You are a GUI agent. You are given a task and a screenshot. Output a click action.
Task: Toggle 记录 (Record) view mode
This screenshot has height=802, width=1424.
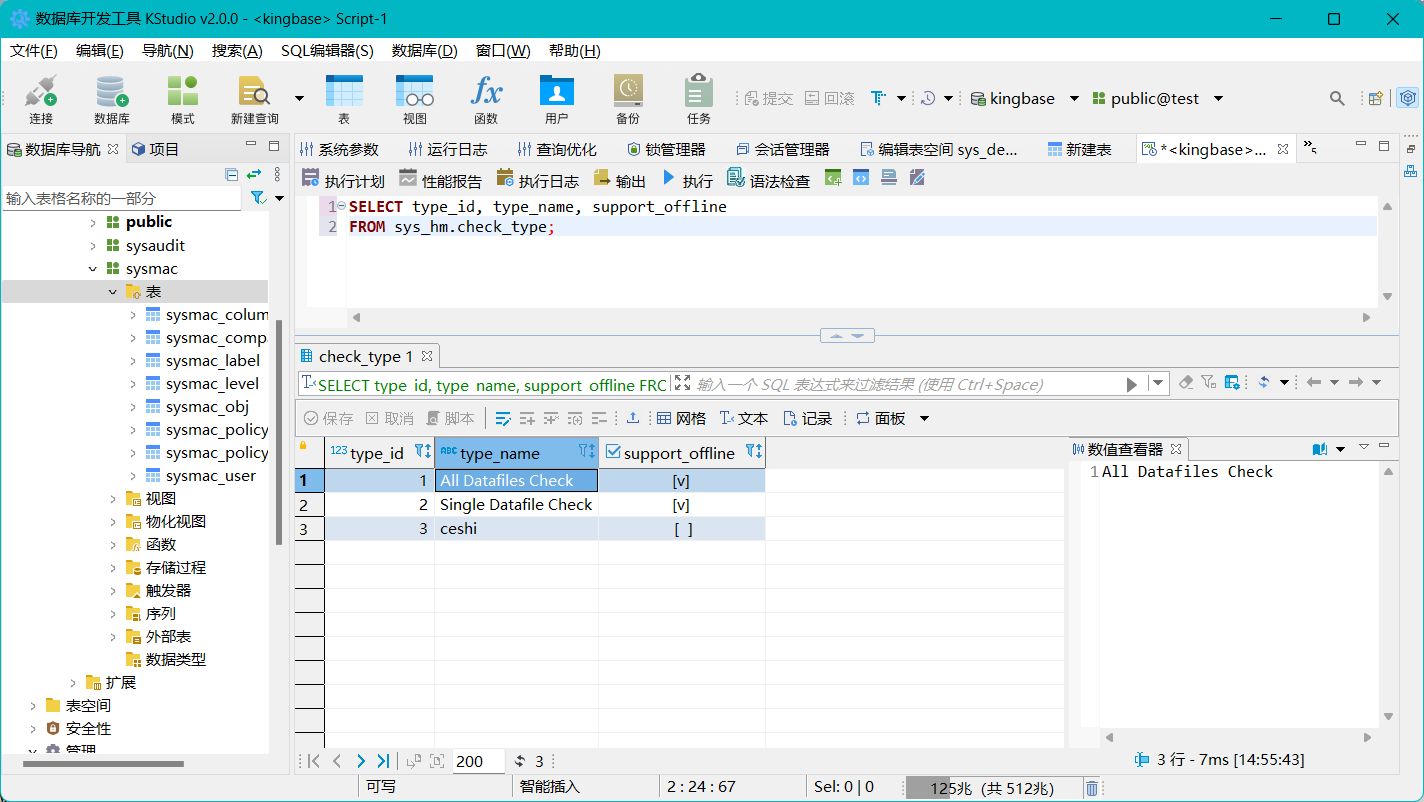point(808,418)
